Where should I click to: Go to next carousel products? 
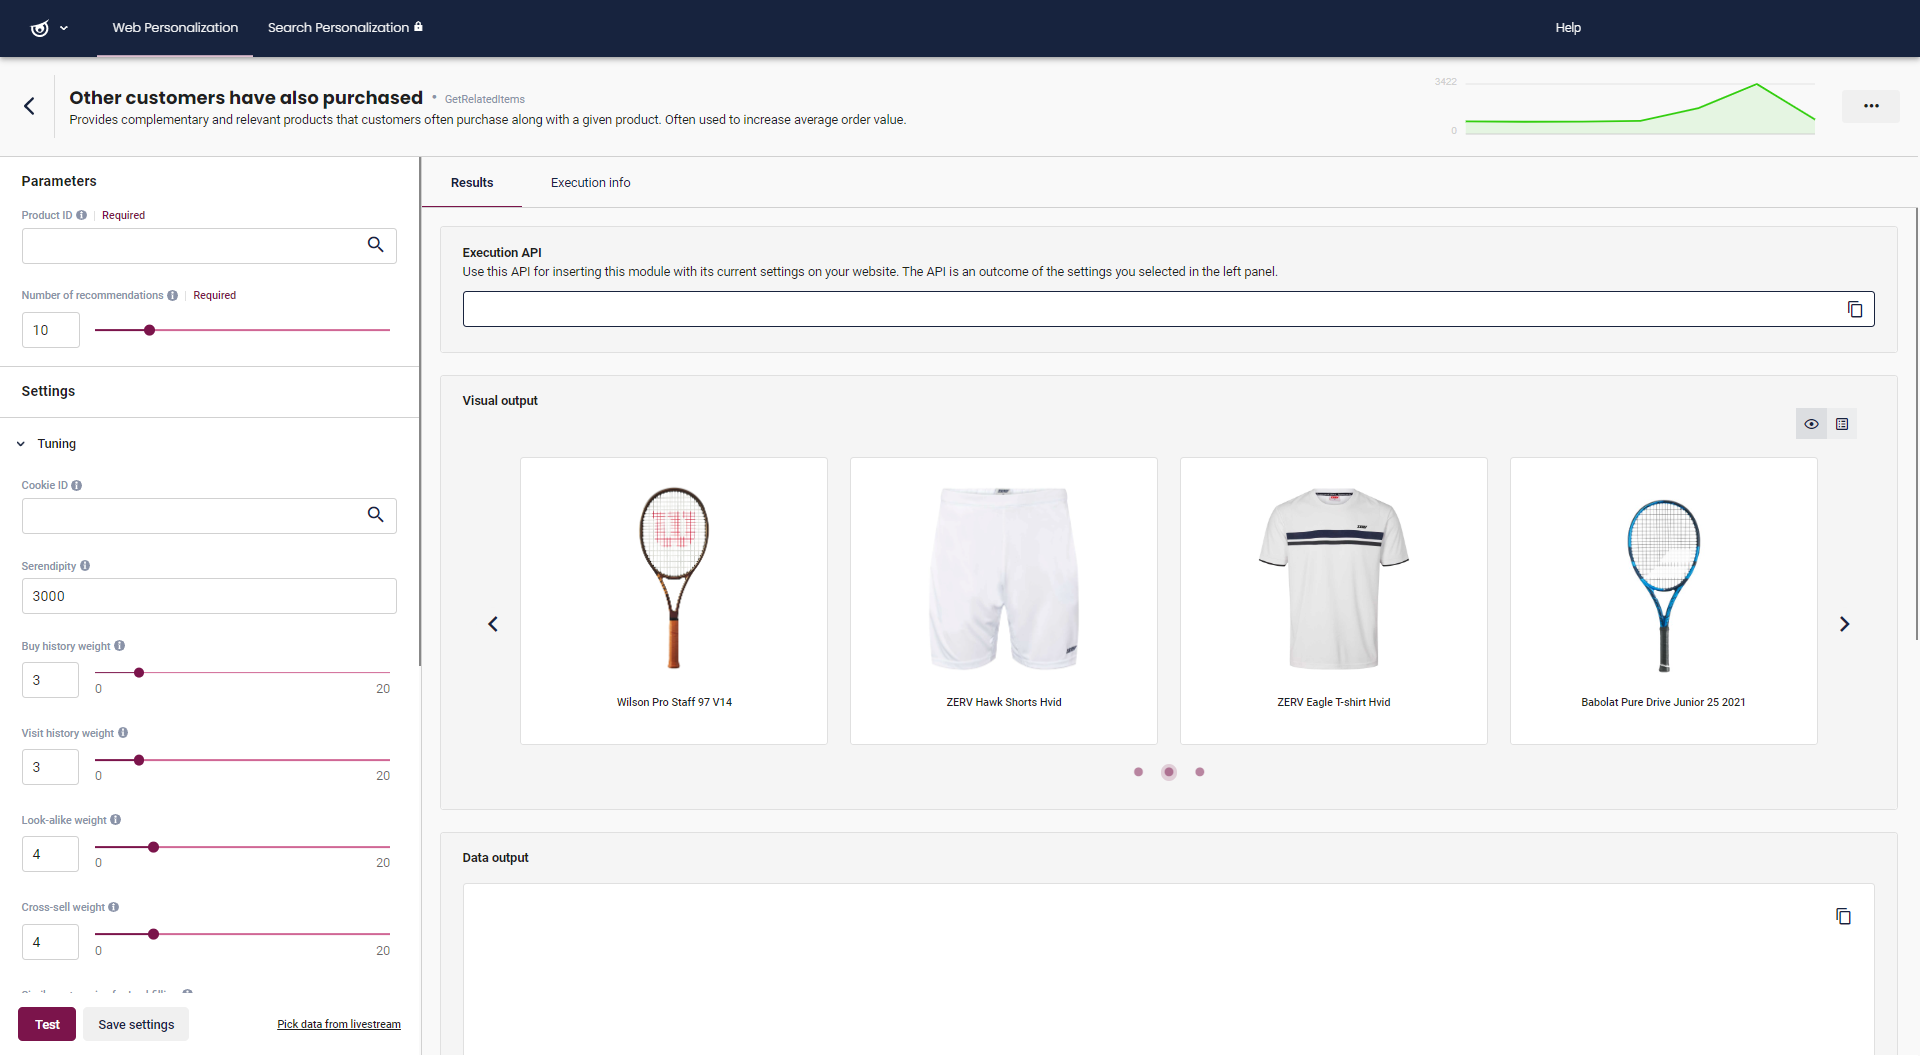(x=1845, y=624)
